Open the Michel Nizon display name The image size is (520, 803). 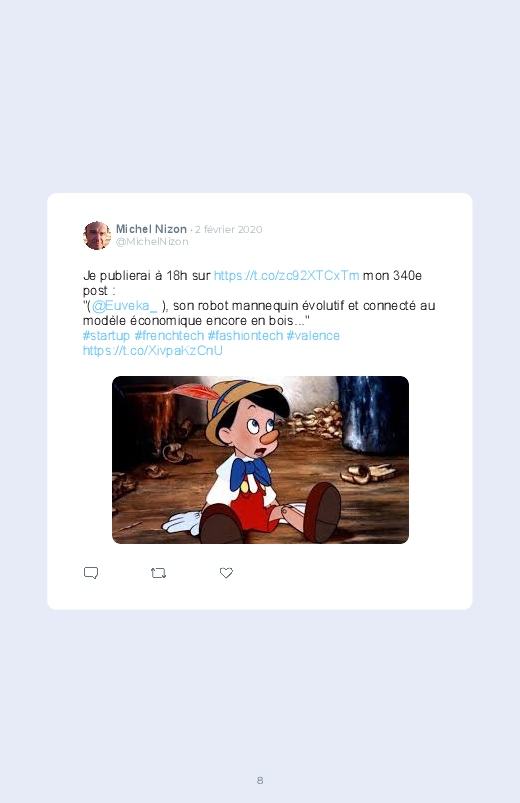pos(151,229)
